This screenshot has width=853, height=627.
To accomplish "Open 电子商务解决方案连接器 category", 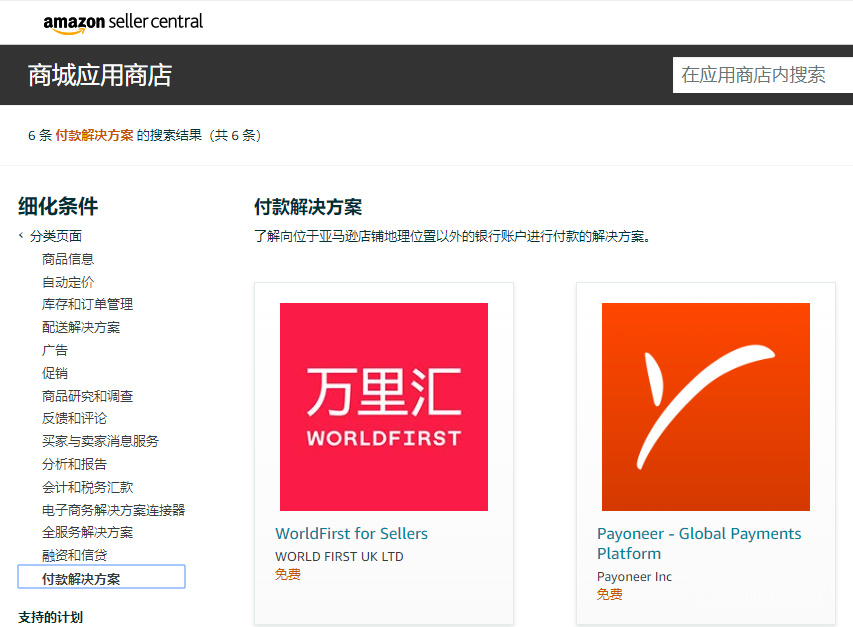I will pos(114,510).
